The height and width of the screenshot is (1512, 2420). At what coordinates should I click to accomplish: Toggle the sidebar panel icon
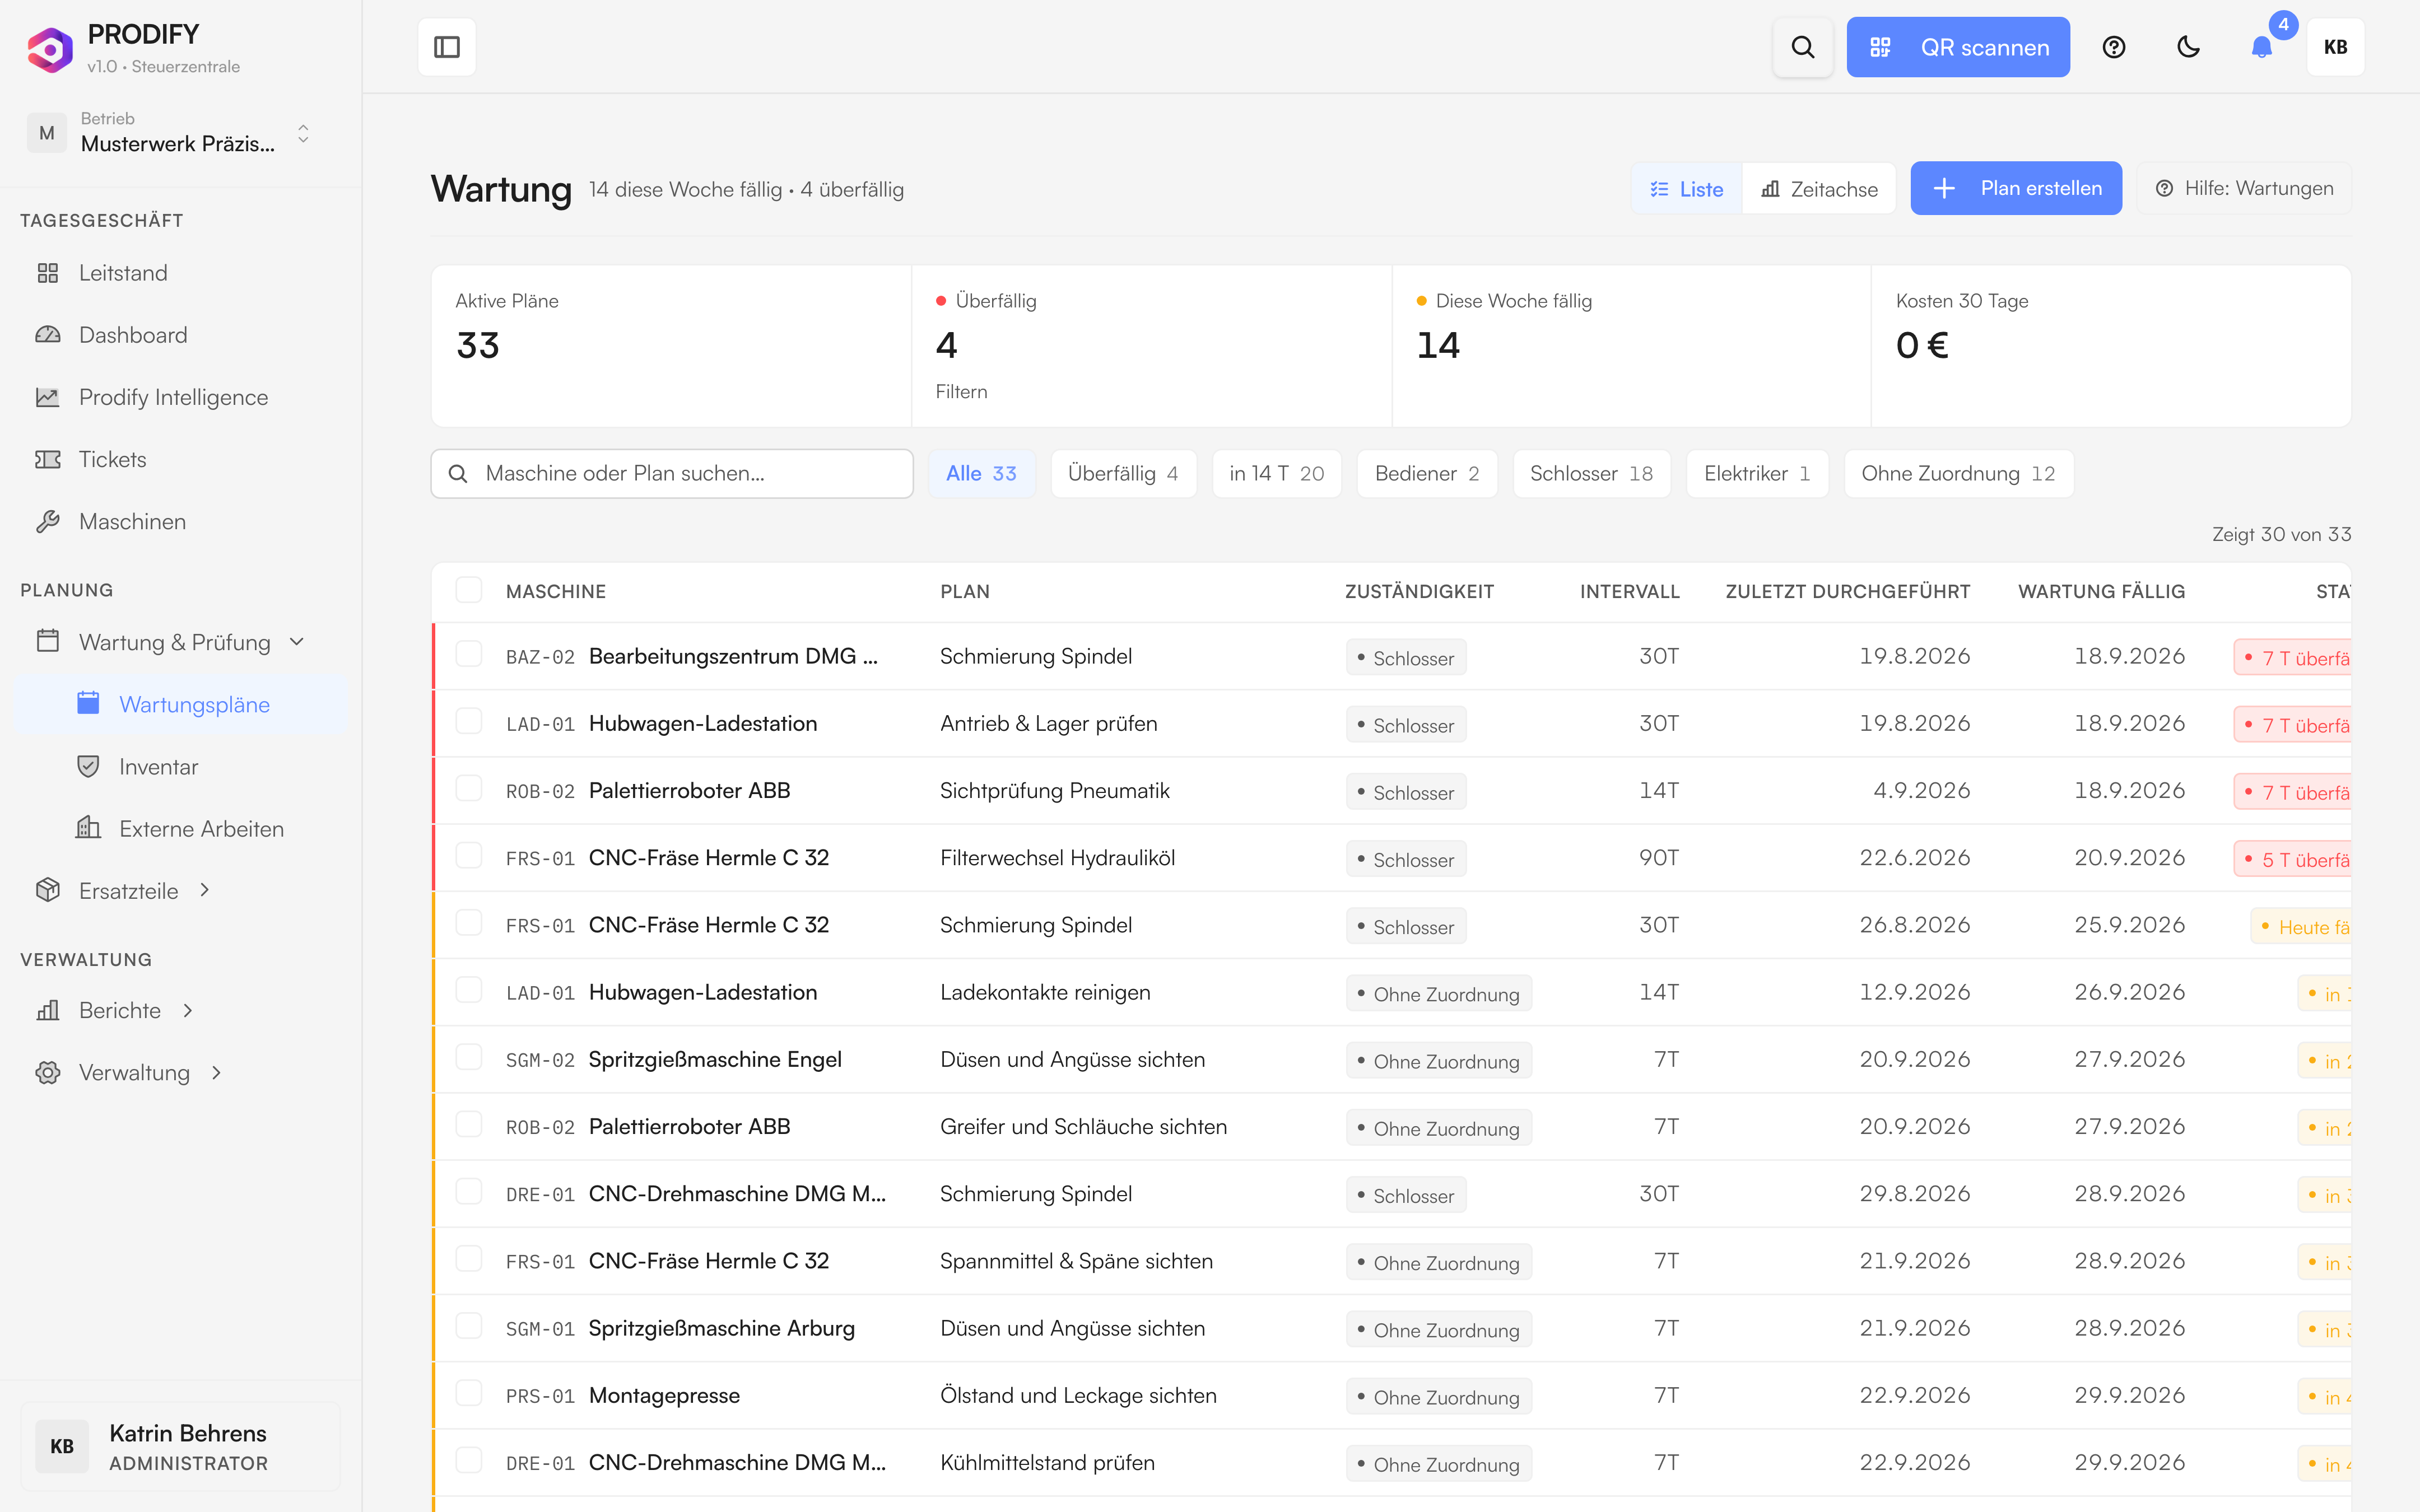[x=446, y=47]
